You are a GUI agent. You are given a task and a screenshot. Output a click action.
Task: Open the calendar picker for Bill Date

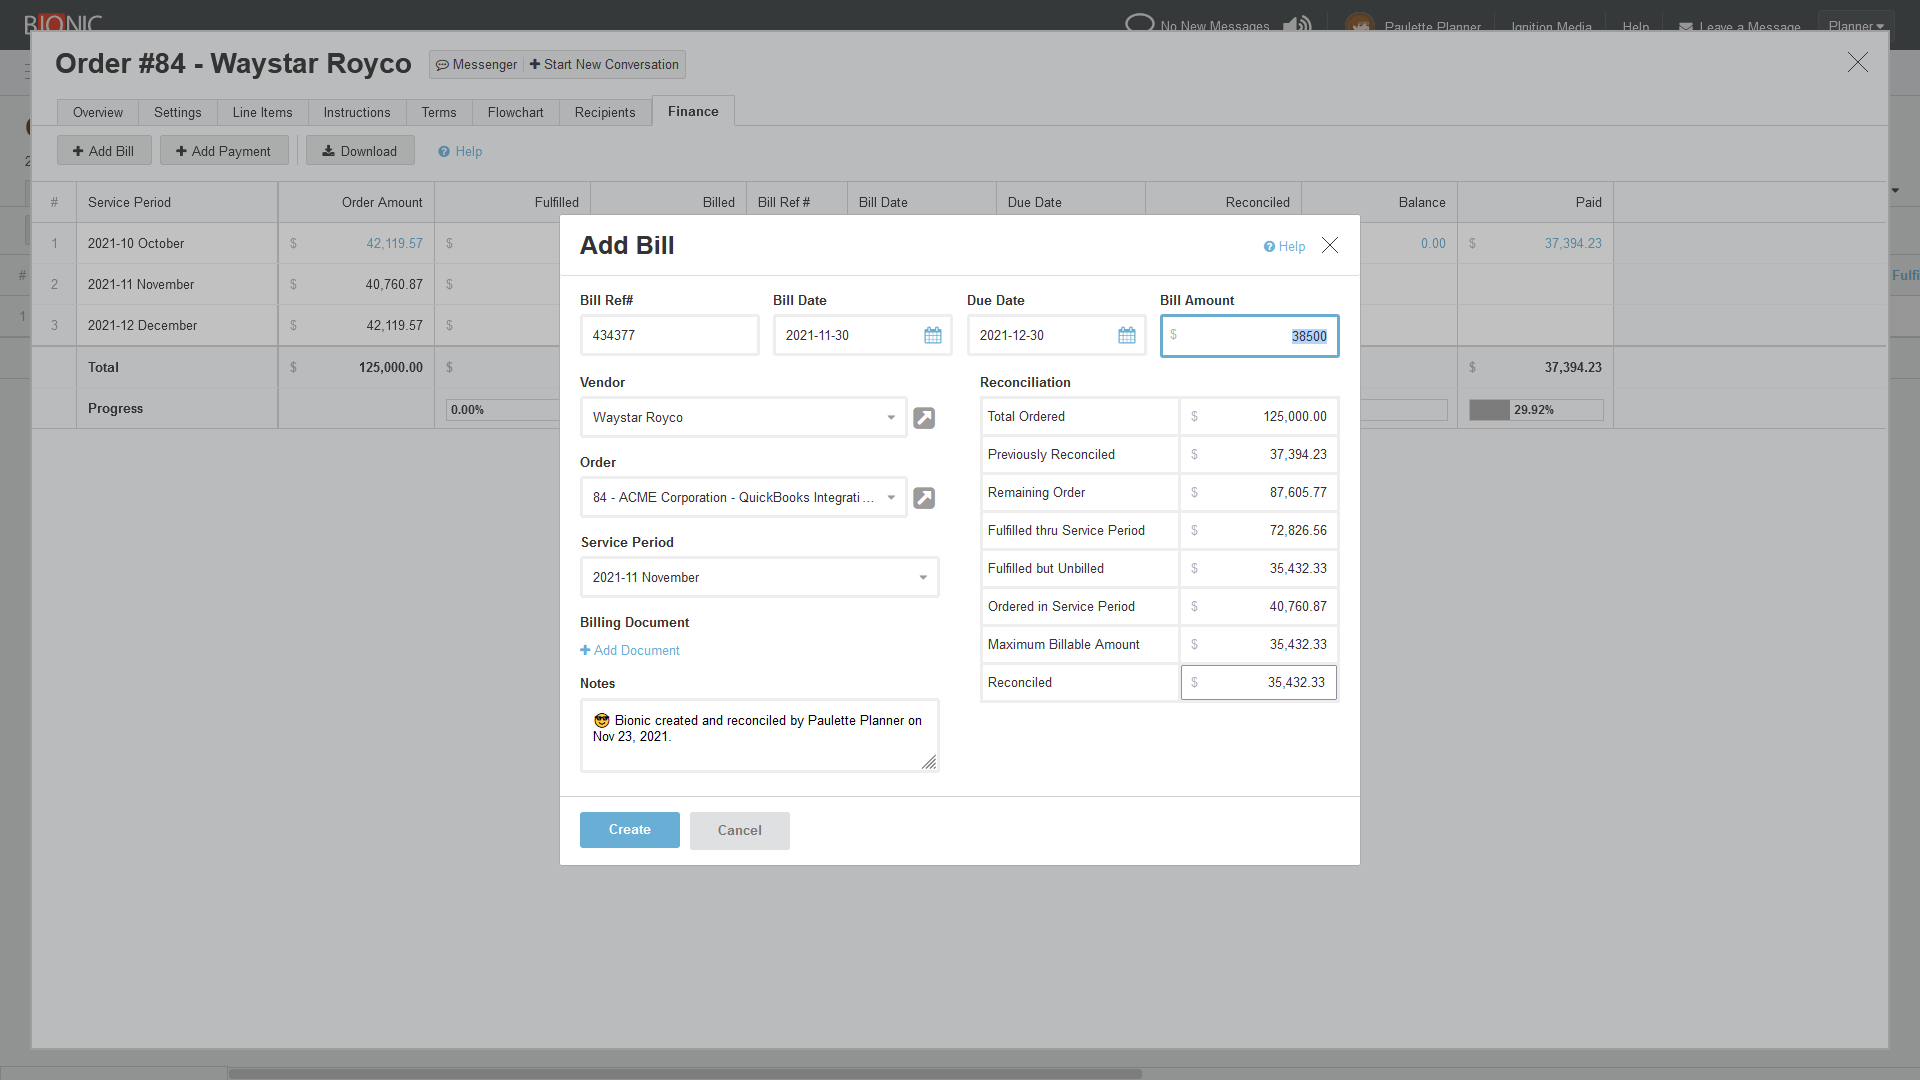(x=933, y=336)
